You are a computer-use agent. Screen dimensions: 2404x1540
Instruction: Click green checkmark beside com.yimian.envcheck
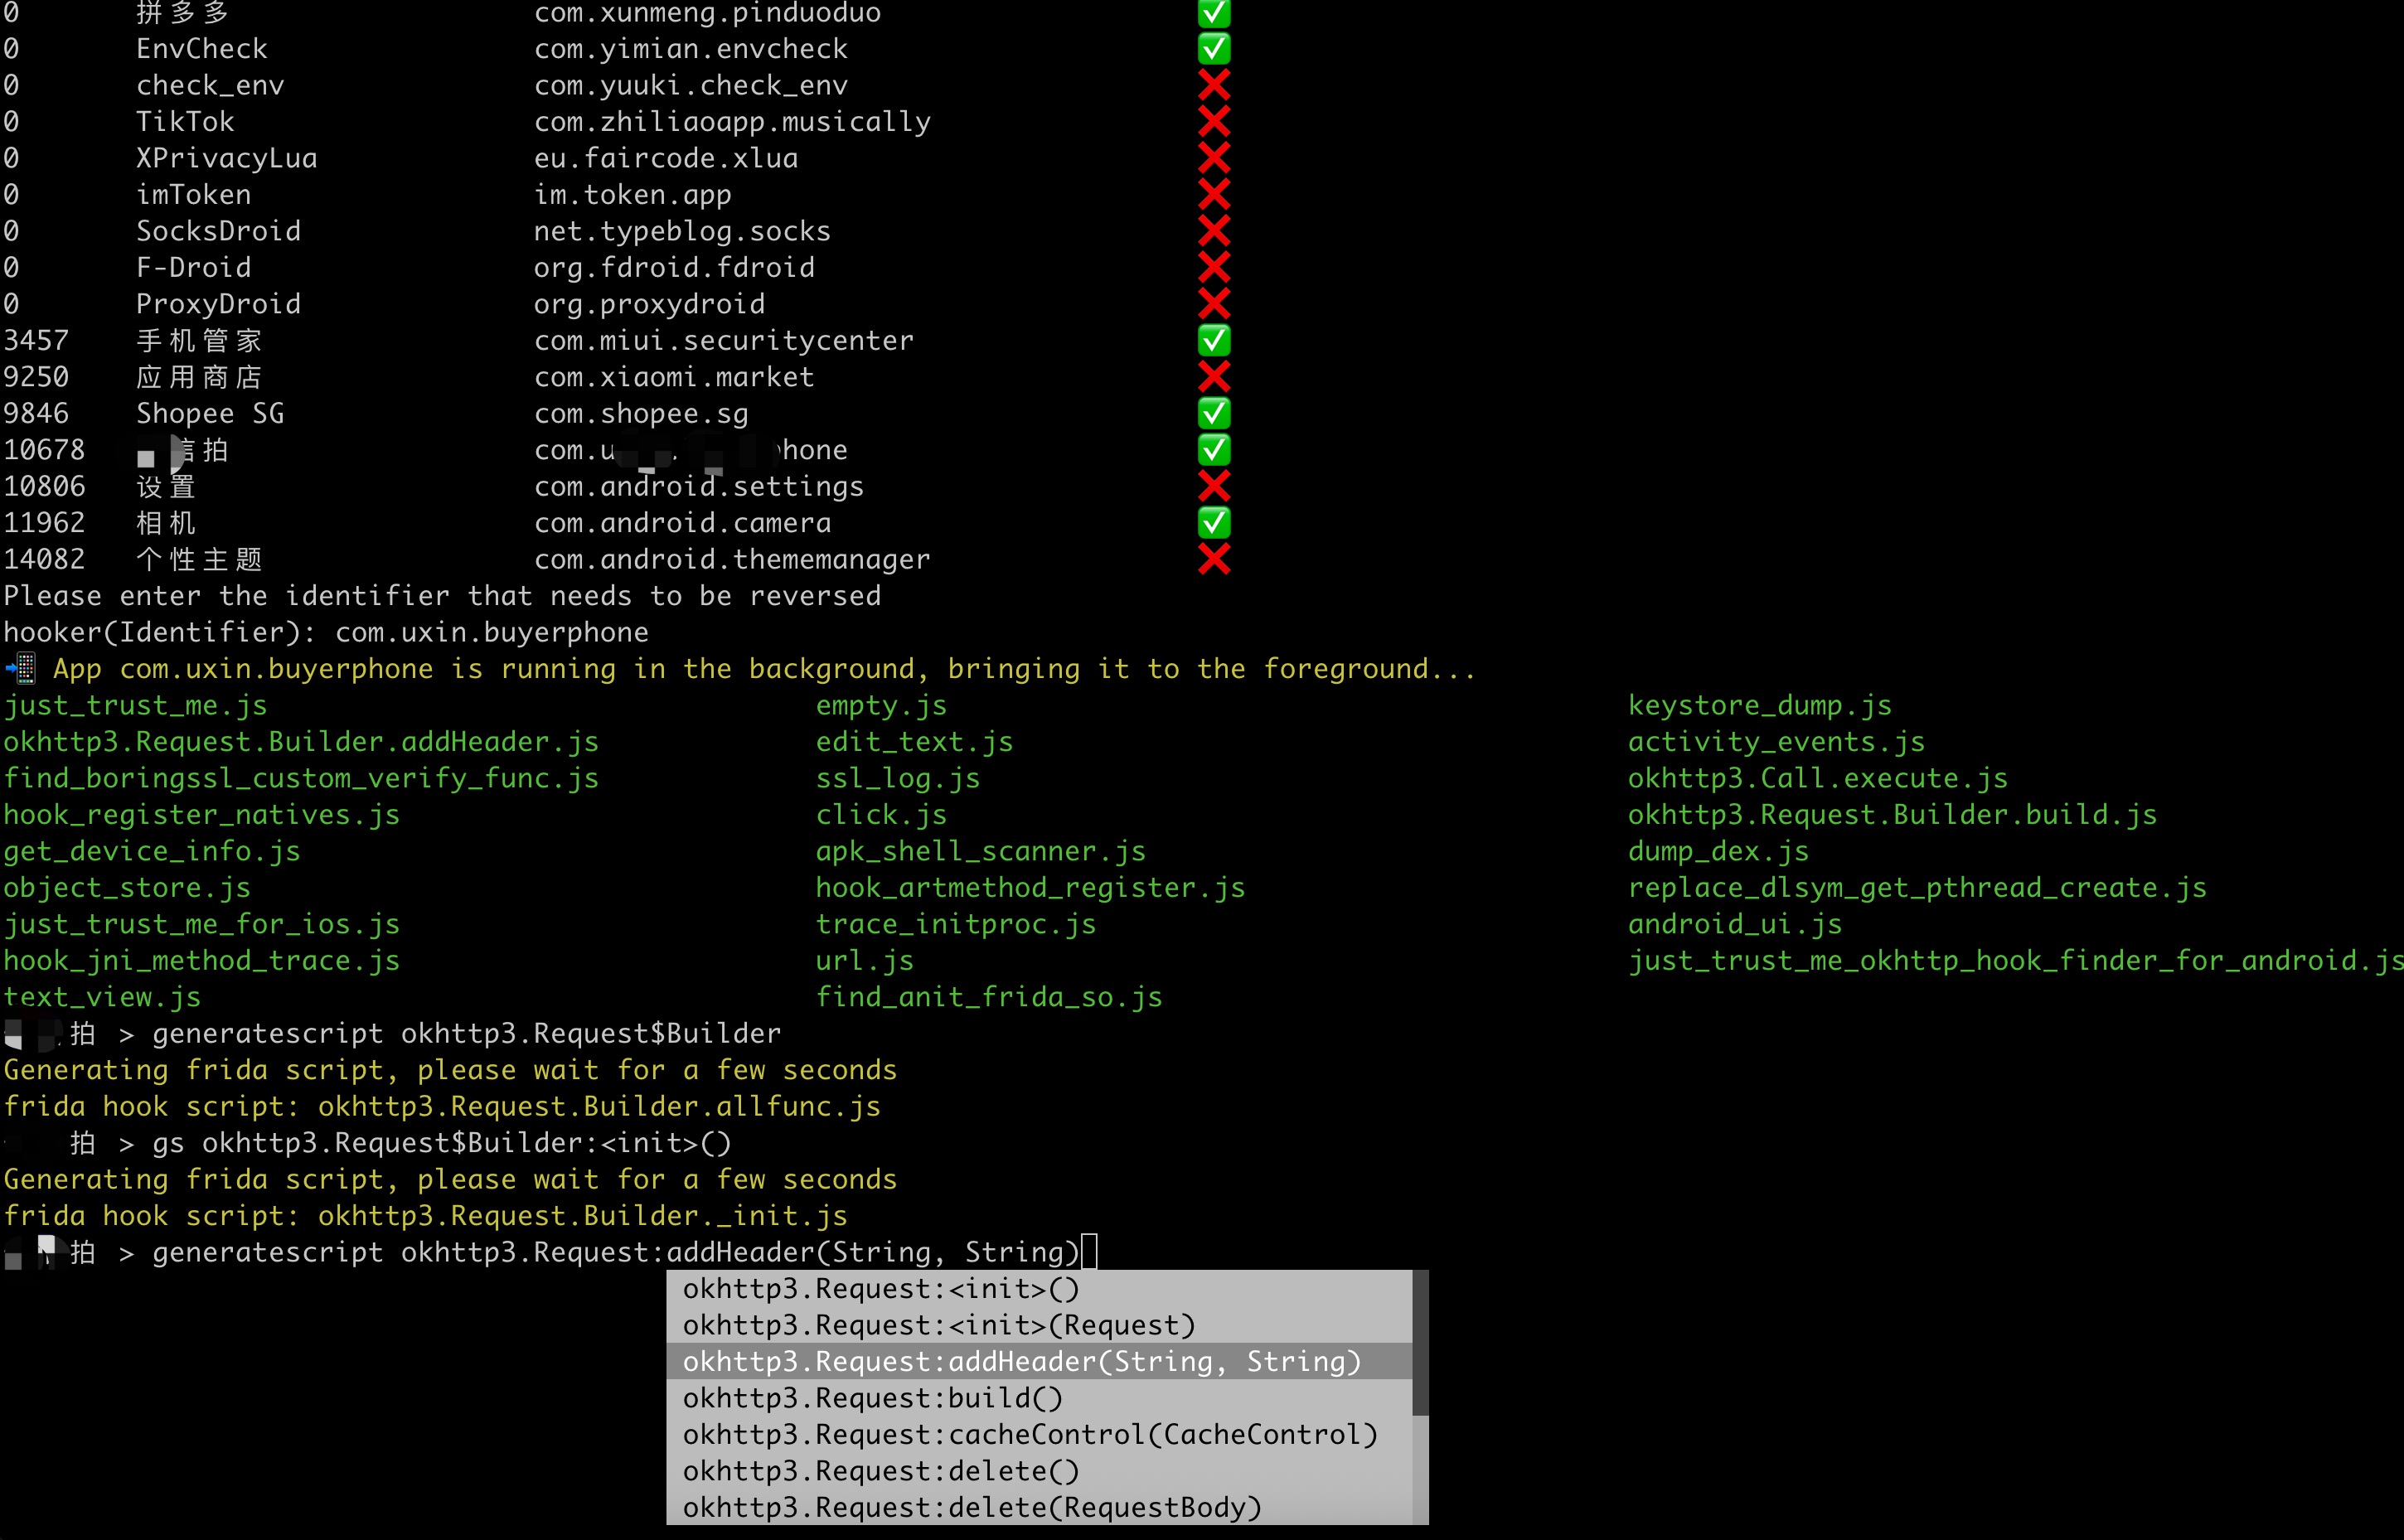1213,48
